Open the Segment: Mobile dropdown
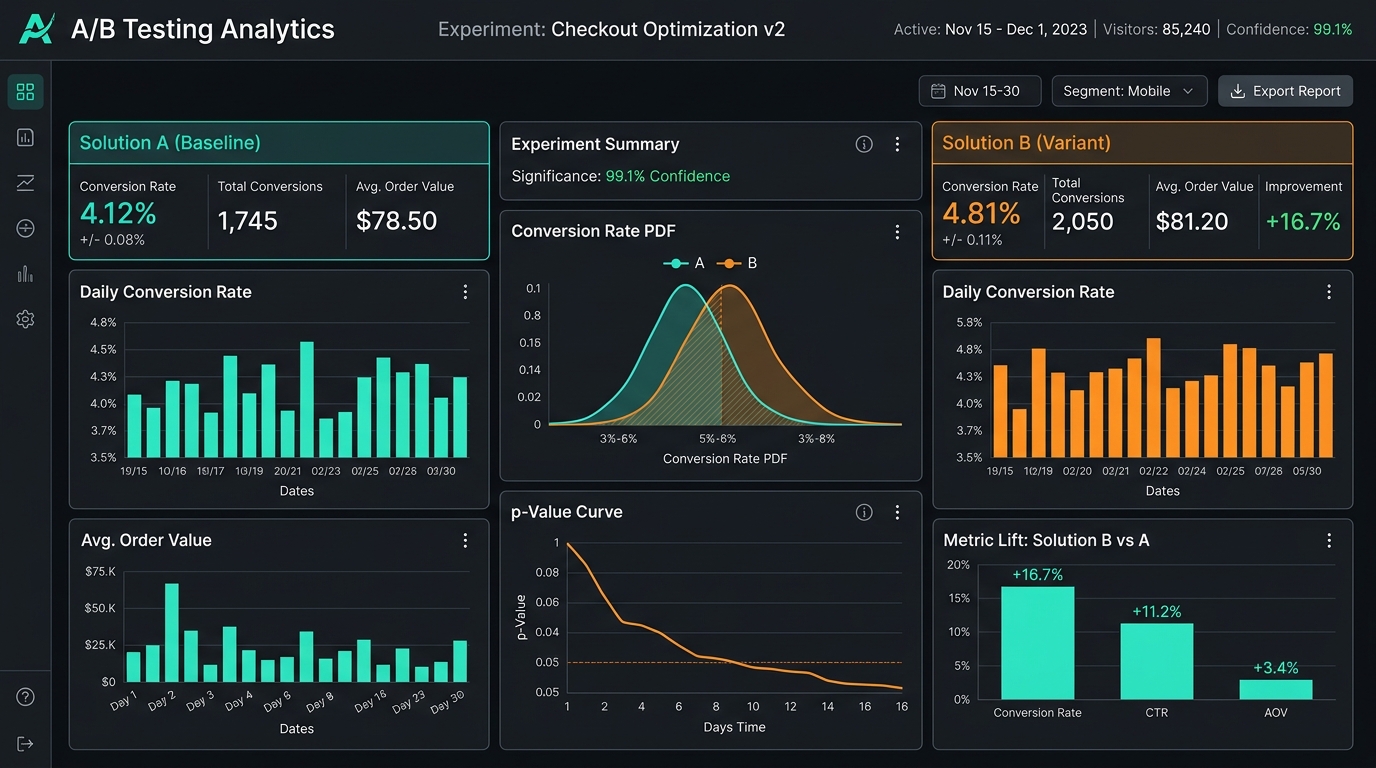This screenshot has height=768, width=1376. (x=1129, y=91)
